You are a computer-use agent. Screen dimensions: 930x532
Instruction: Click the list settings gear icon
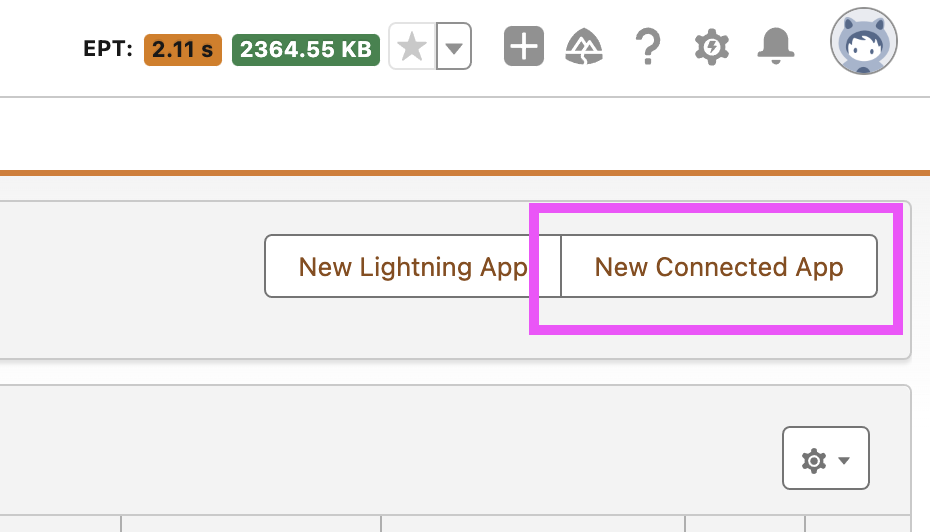[814, 459]
